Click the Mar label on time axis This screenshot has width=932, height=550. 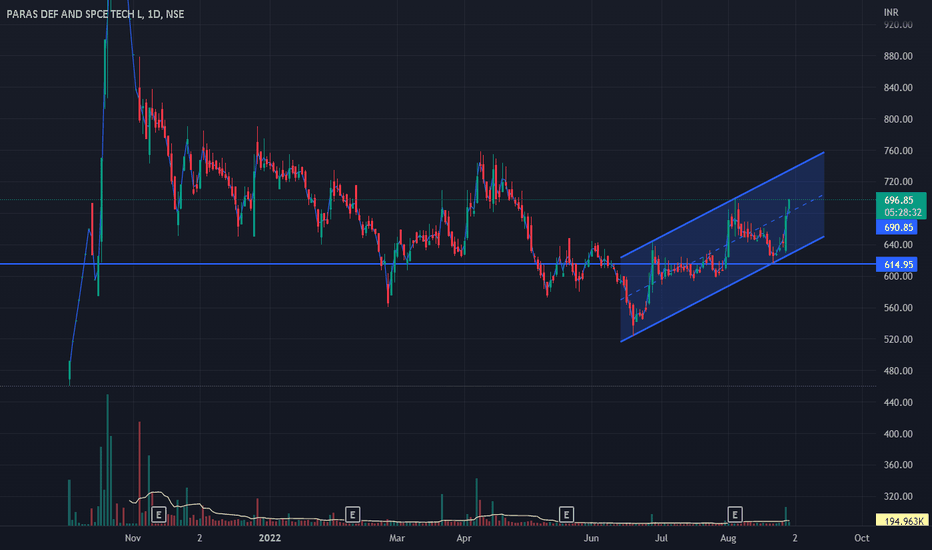click(x=396, y=538)
